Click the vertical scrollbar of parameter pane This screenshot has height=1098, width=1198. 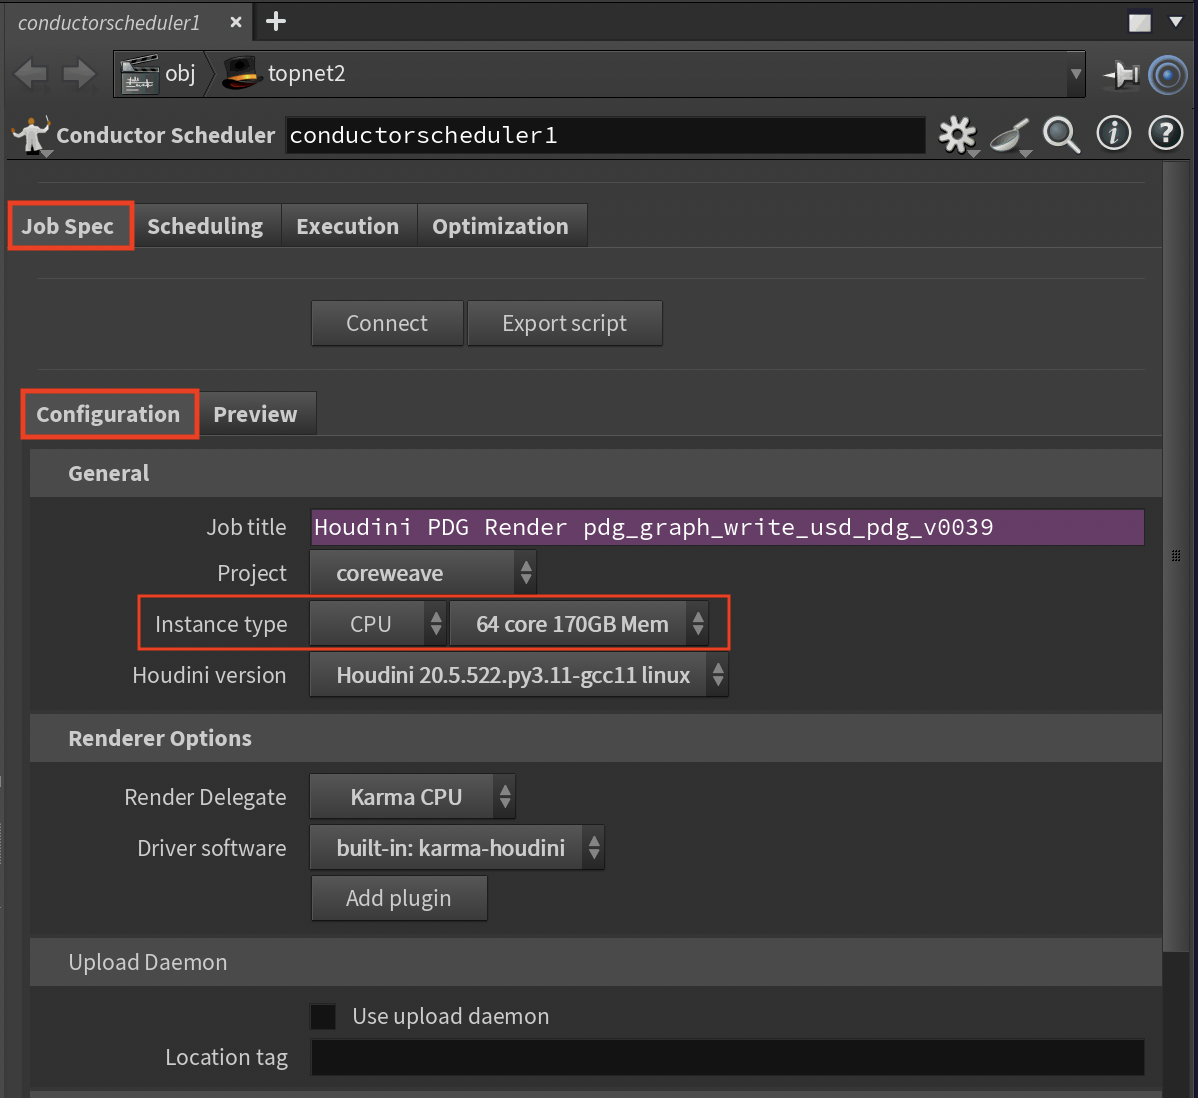point(1174,555)
